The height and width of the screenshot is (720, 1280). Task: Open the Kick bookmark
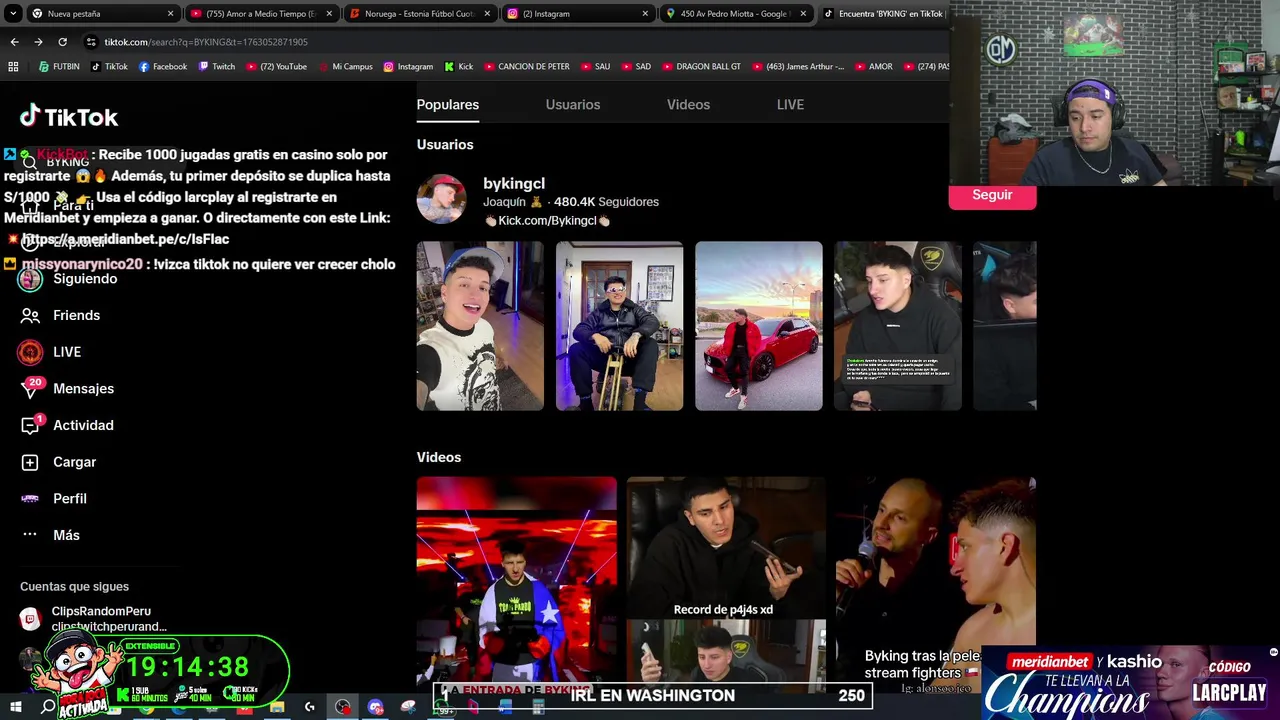tap(459, 67)
